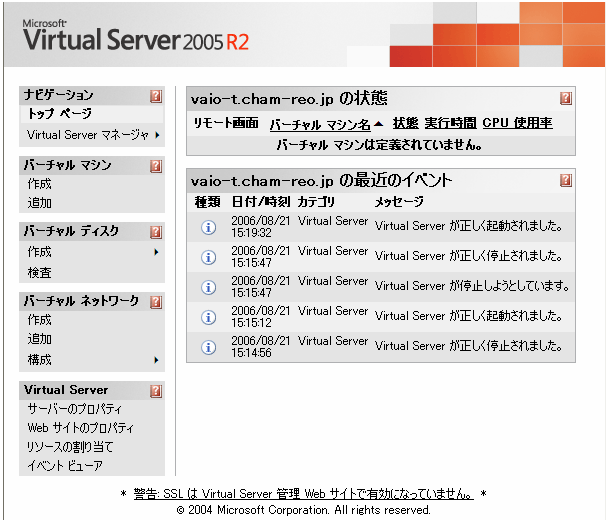Select 検査 under バーチャル ディスク
The width and height of the screenshot is (610, 520).
(39, 273)
